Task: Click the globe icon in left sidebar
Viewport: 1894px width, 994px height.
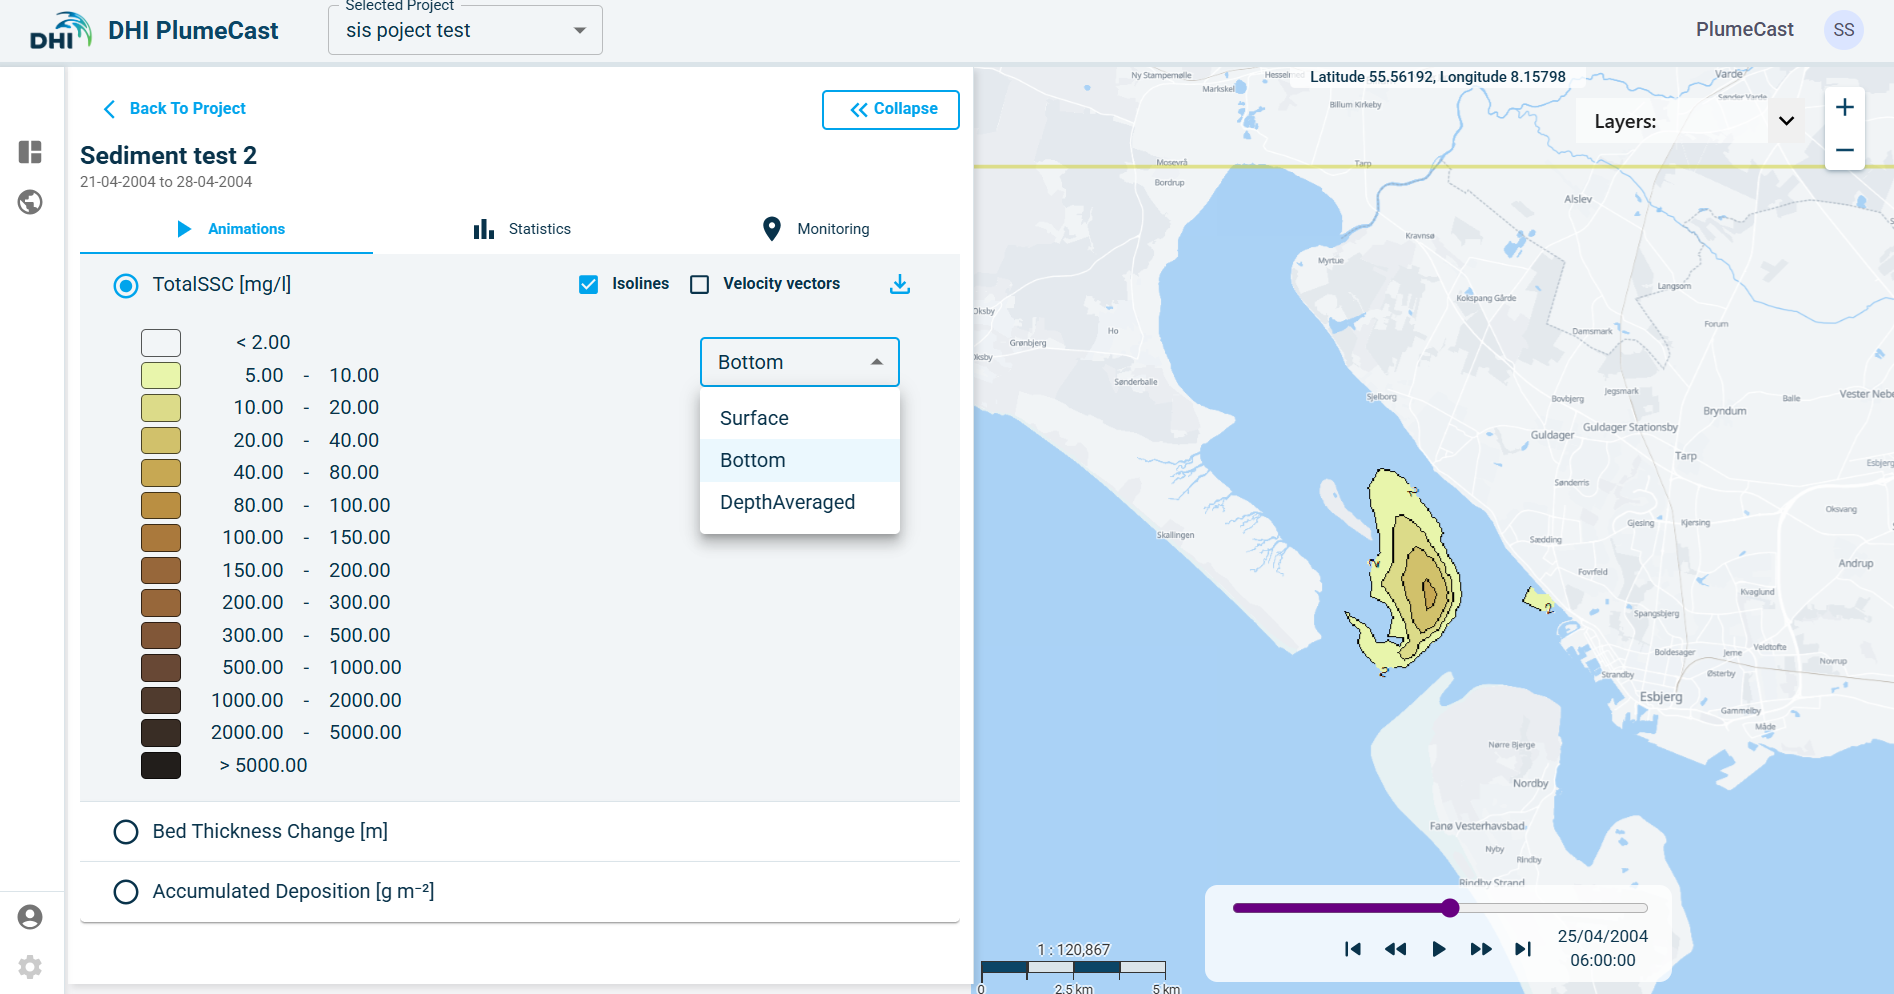Action: [x=30, y=202]
